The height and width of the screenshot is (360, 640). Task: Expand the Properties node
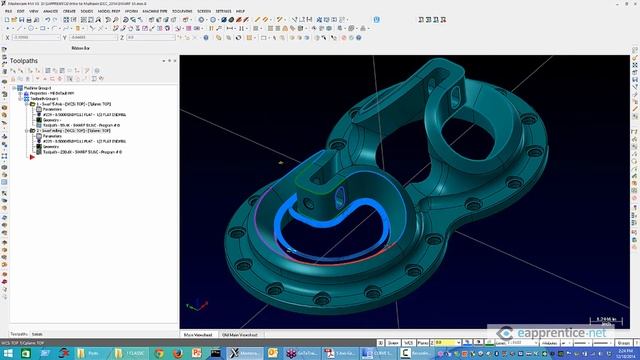coord(20,93)
